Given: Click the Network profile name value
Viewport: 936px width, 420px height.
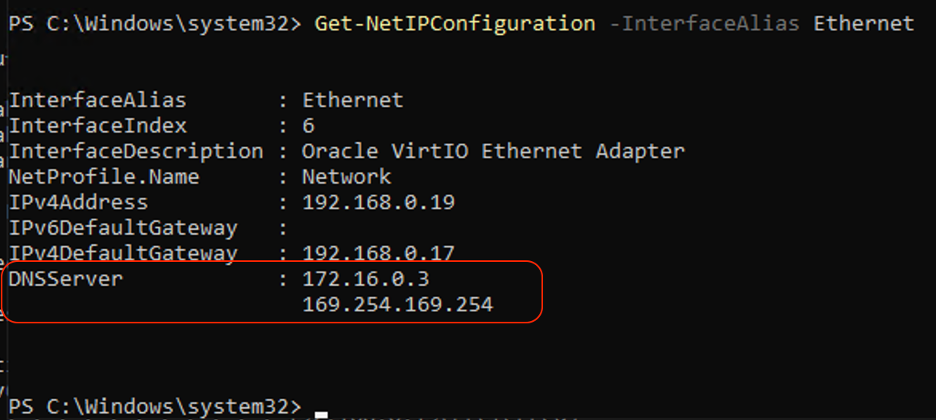Looking at the screenshot, I should pos(346,177).
